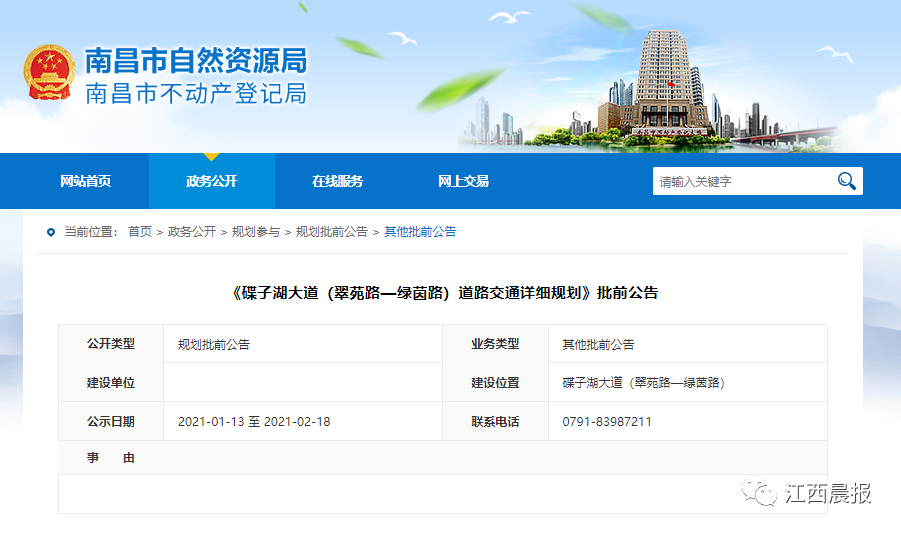901x533 pixels.
Task: Select the phone number 0791-83987211
Action: coord(607,422)
